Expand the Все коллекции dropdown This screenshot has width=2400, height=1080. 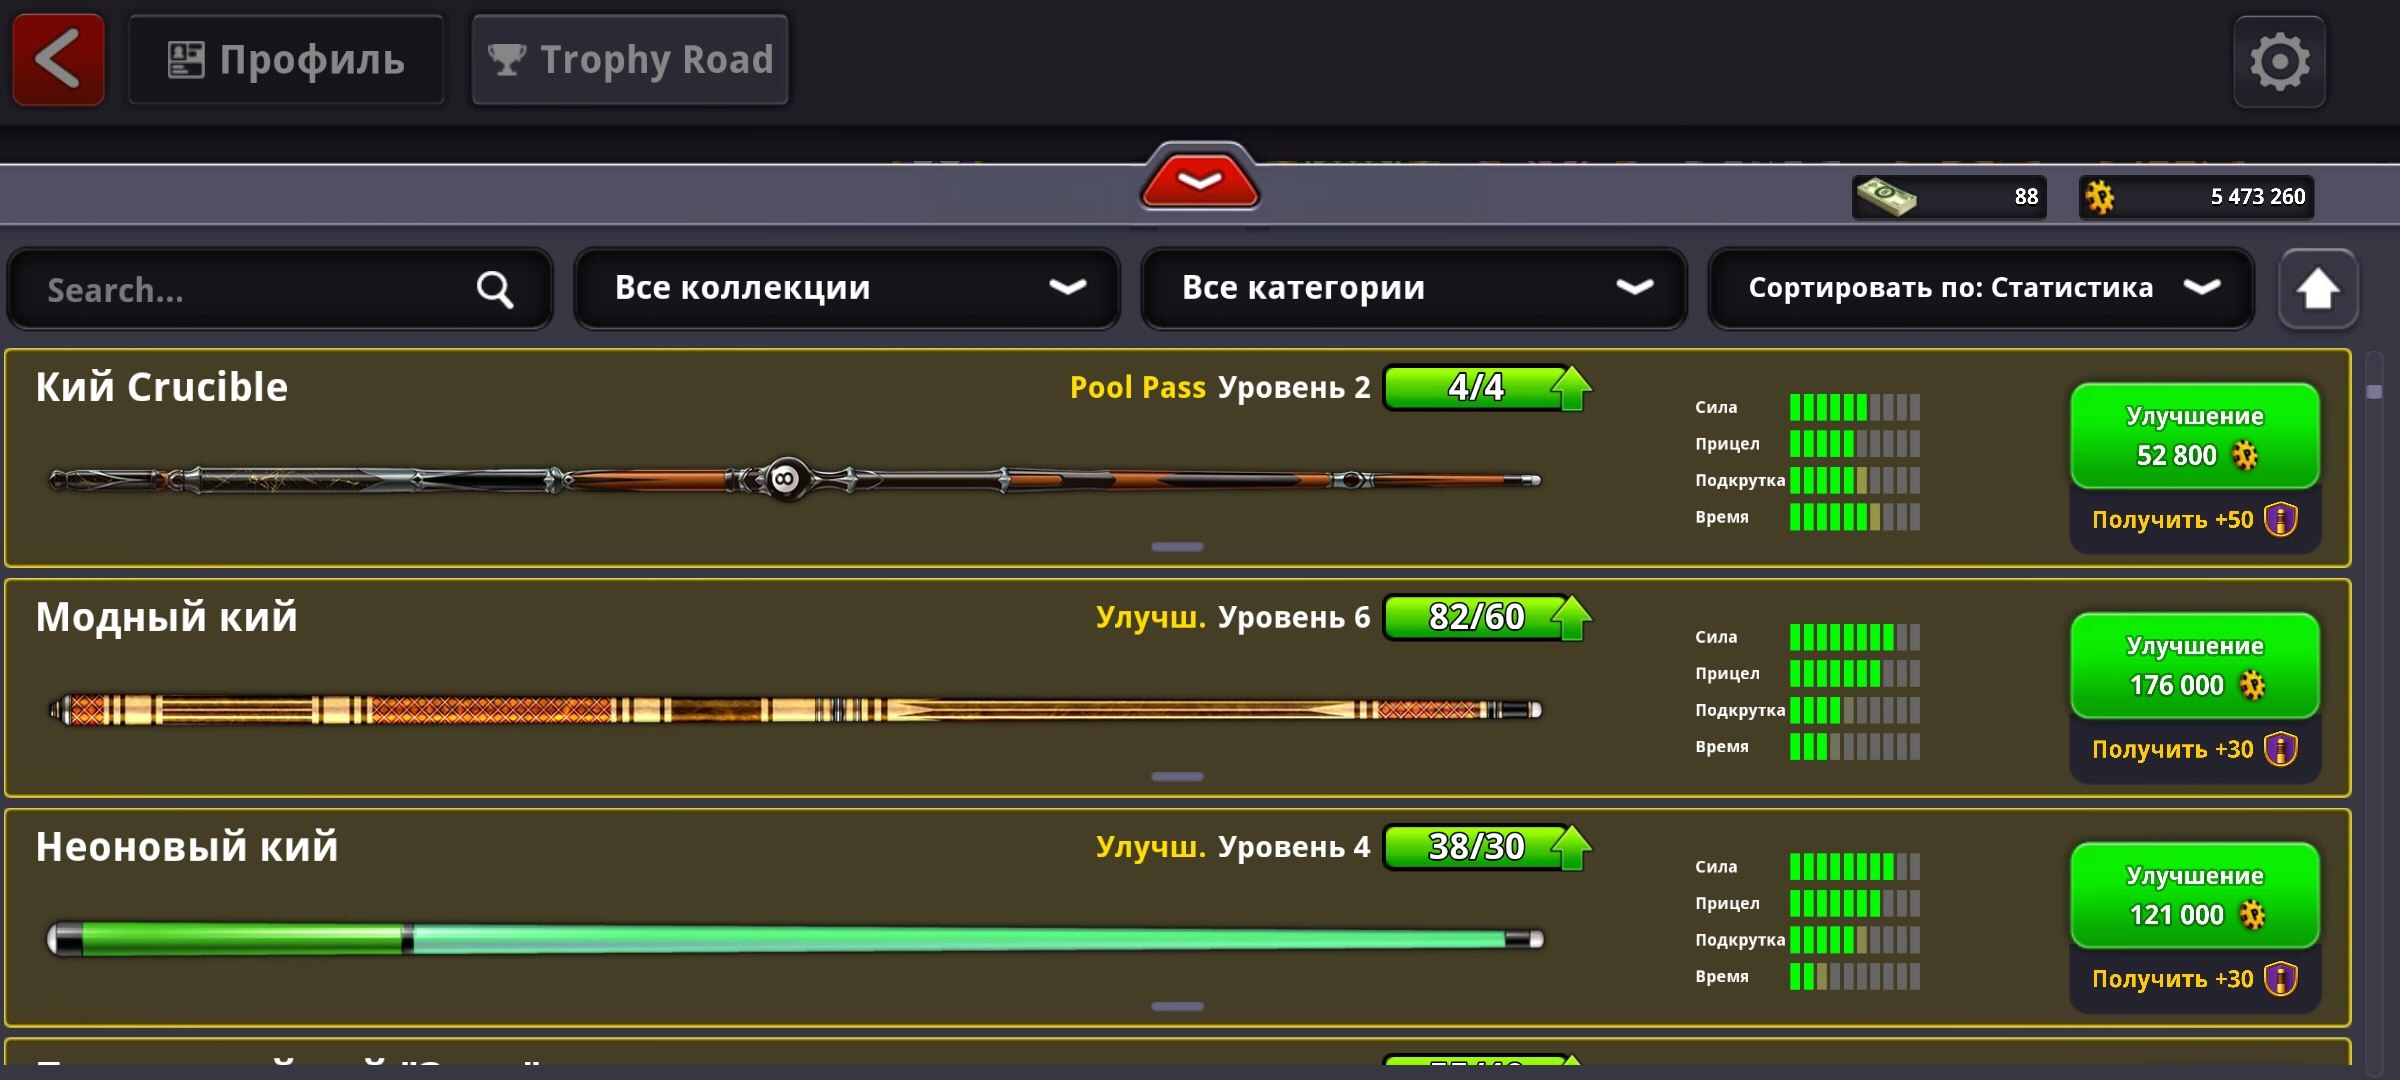tap(846, 288)
